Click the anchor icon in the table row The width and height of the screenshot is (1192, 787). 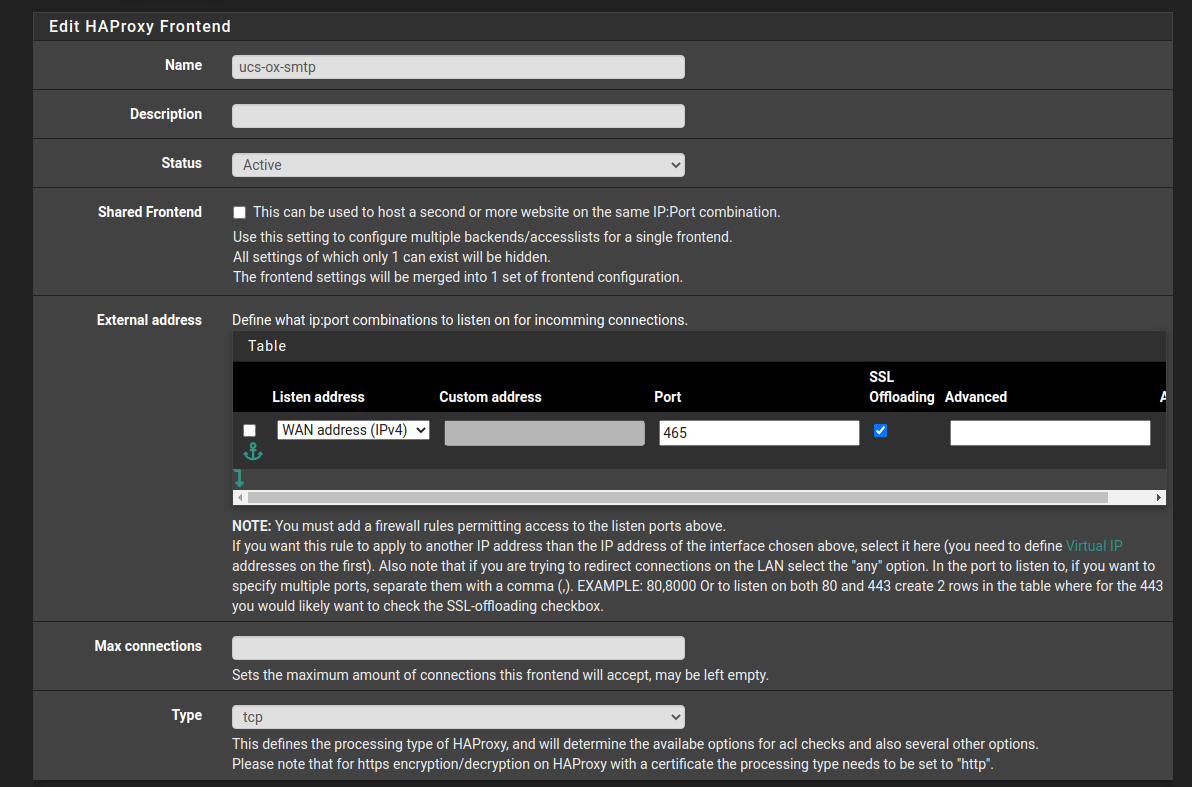(253, 452)
